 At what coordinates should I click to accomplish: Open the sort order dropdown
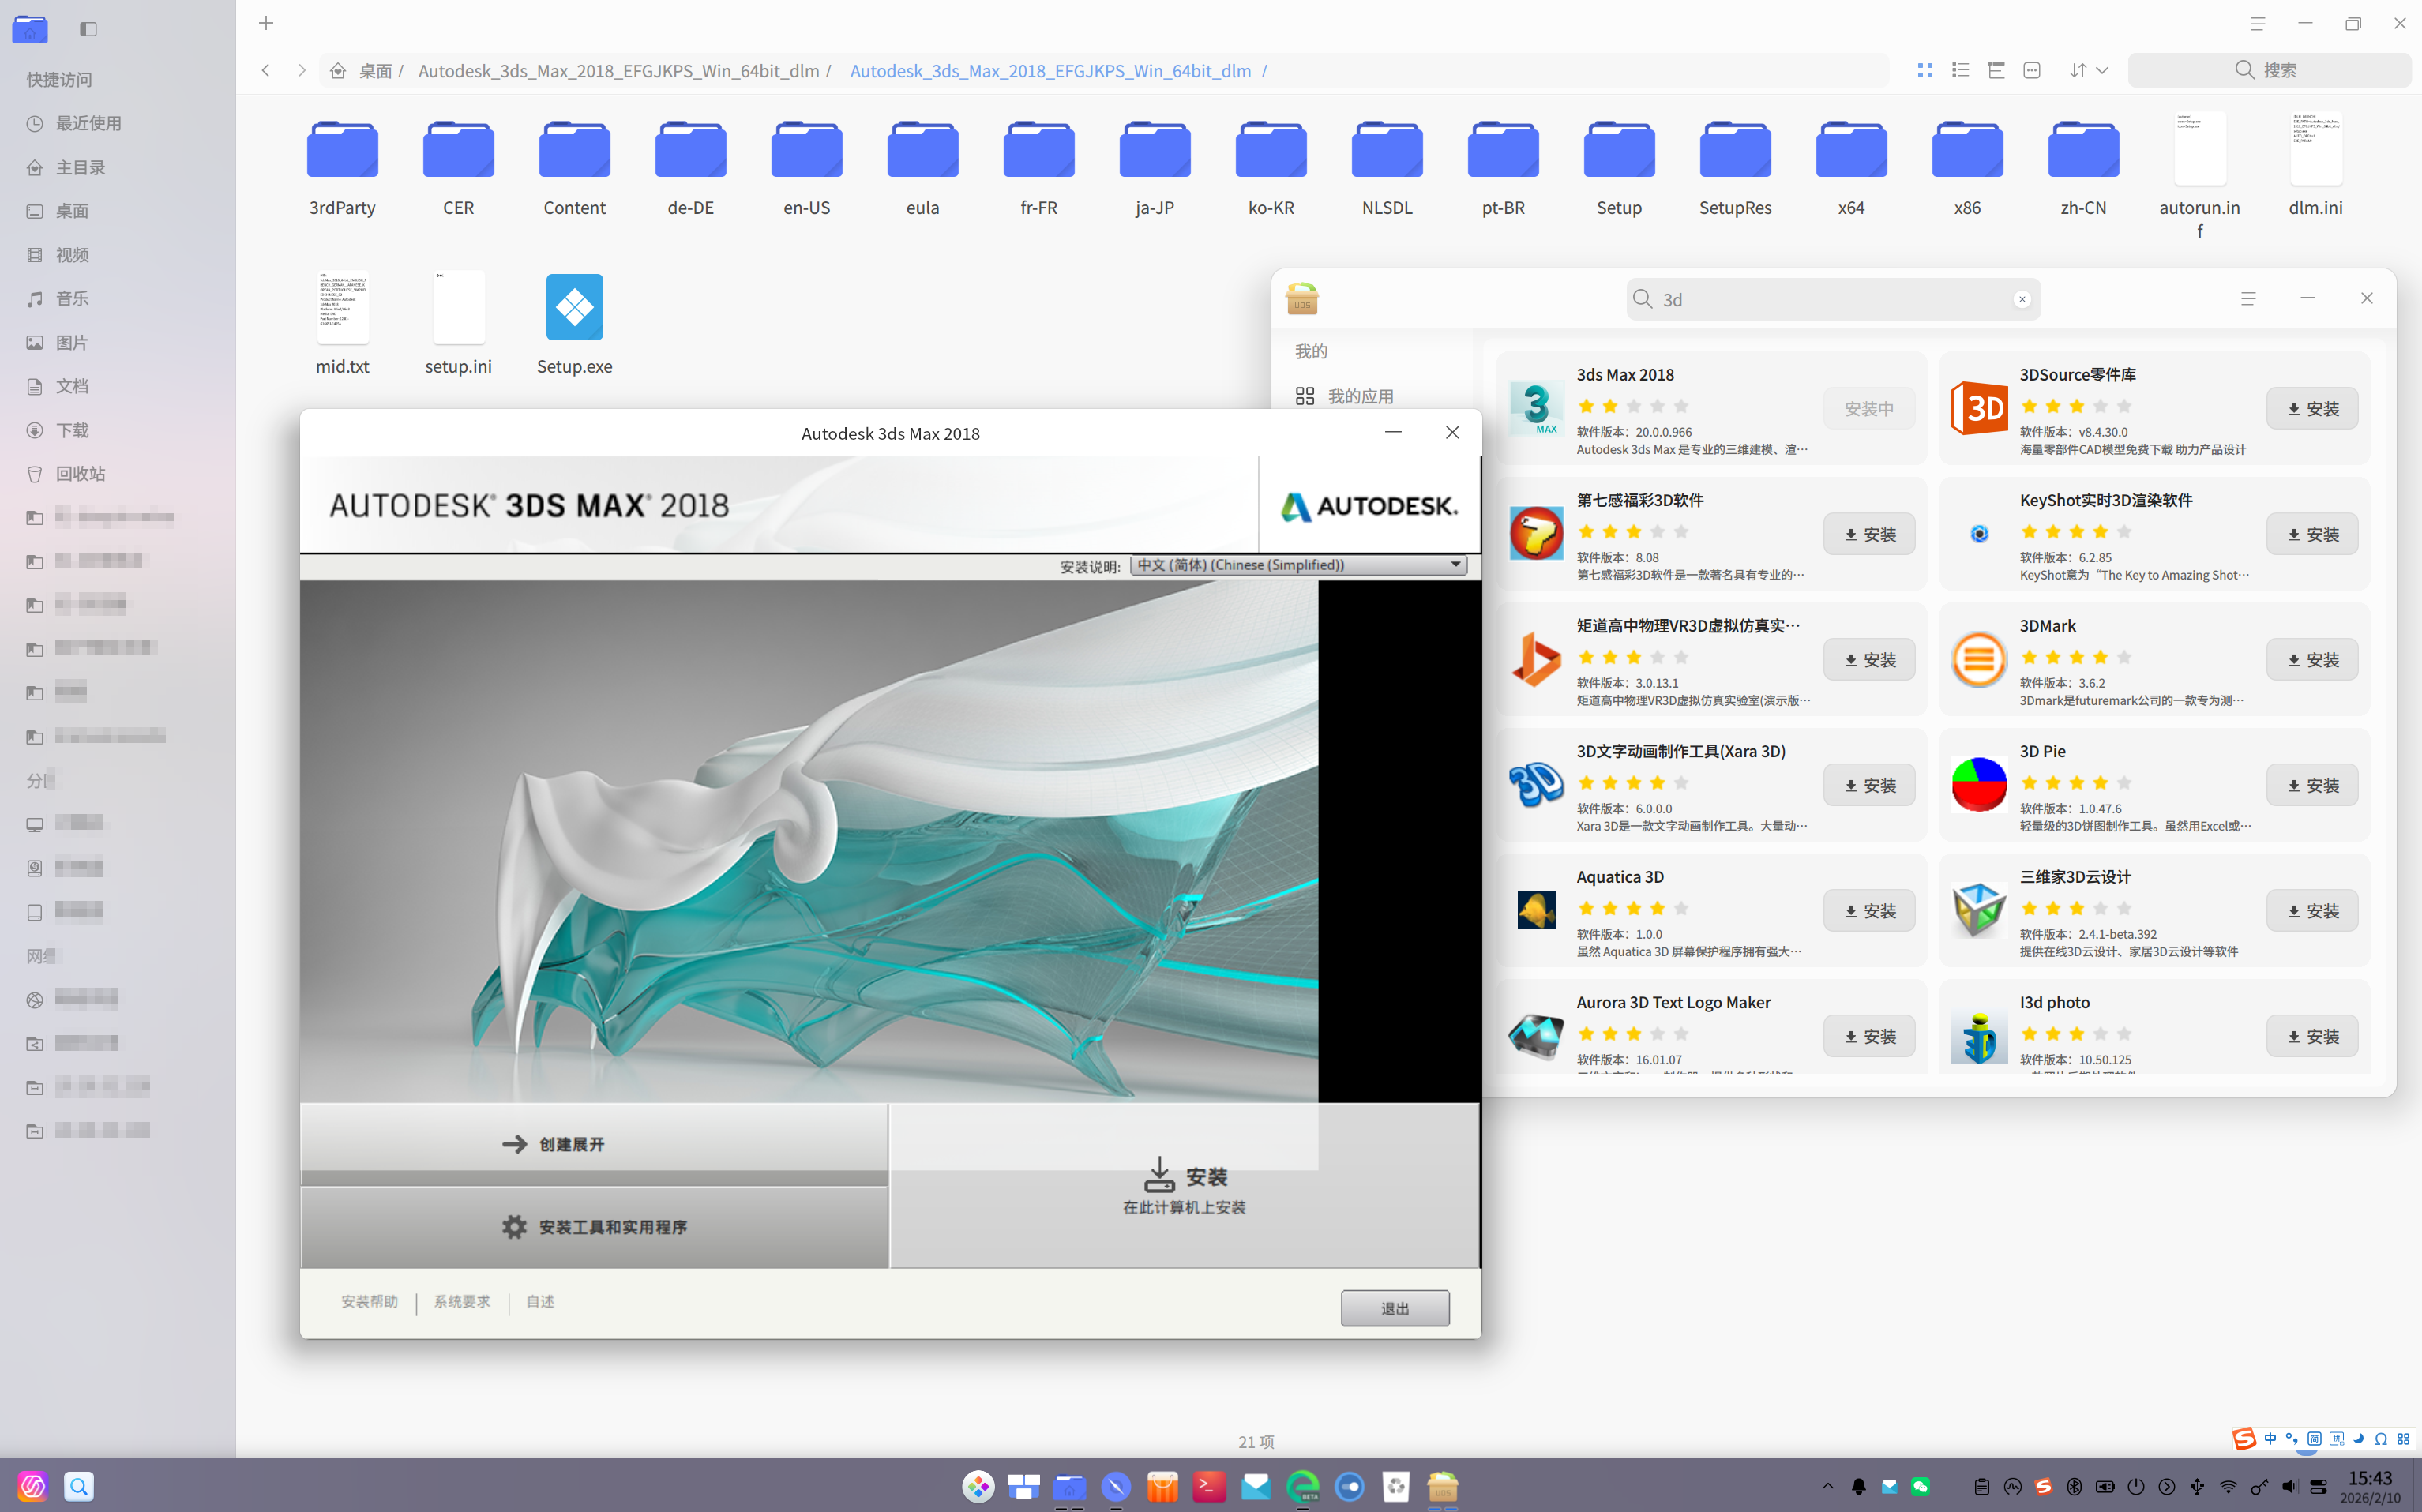2089,70
